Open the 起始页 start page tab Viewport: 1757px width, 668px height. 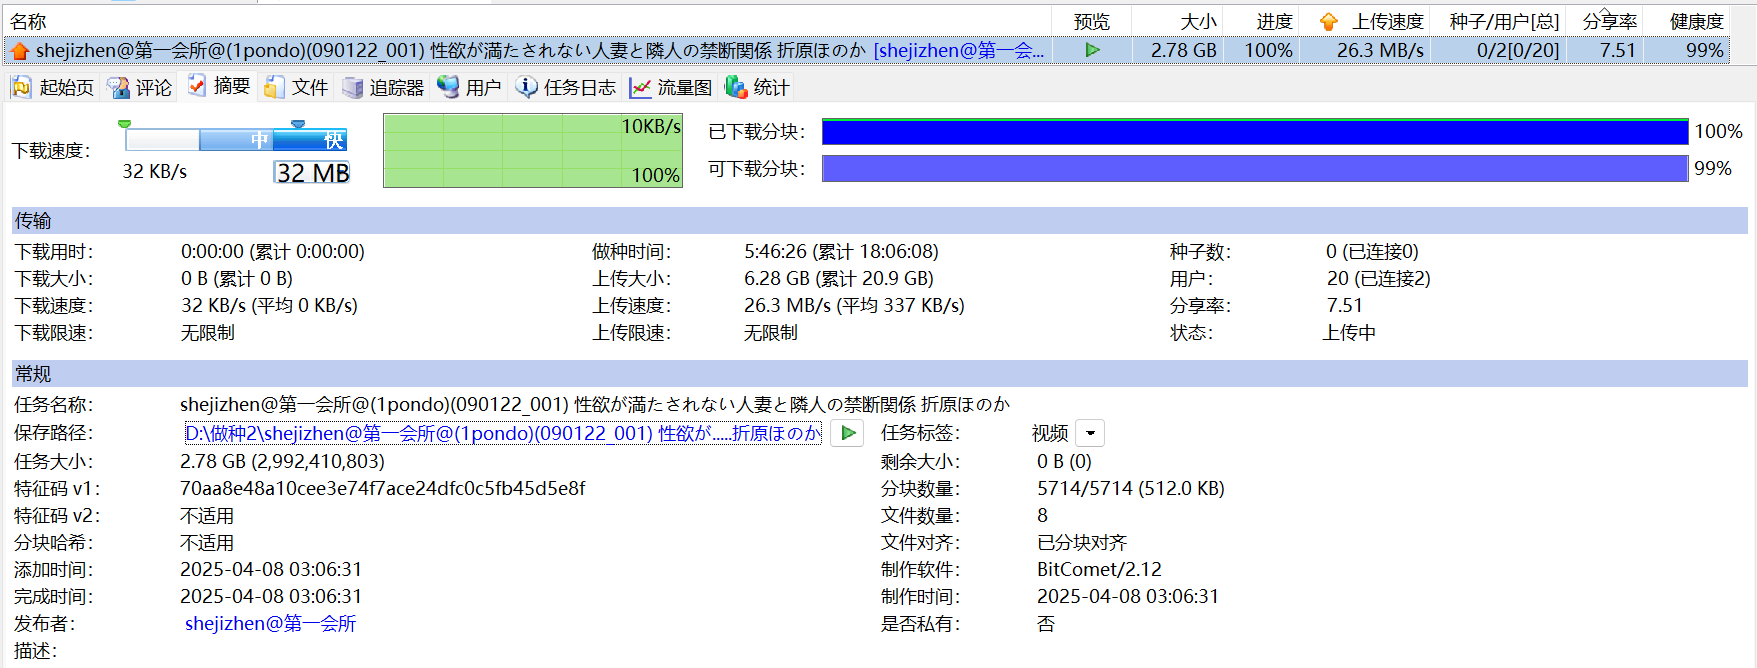[x=52, y=88]
